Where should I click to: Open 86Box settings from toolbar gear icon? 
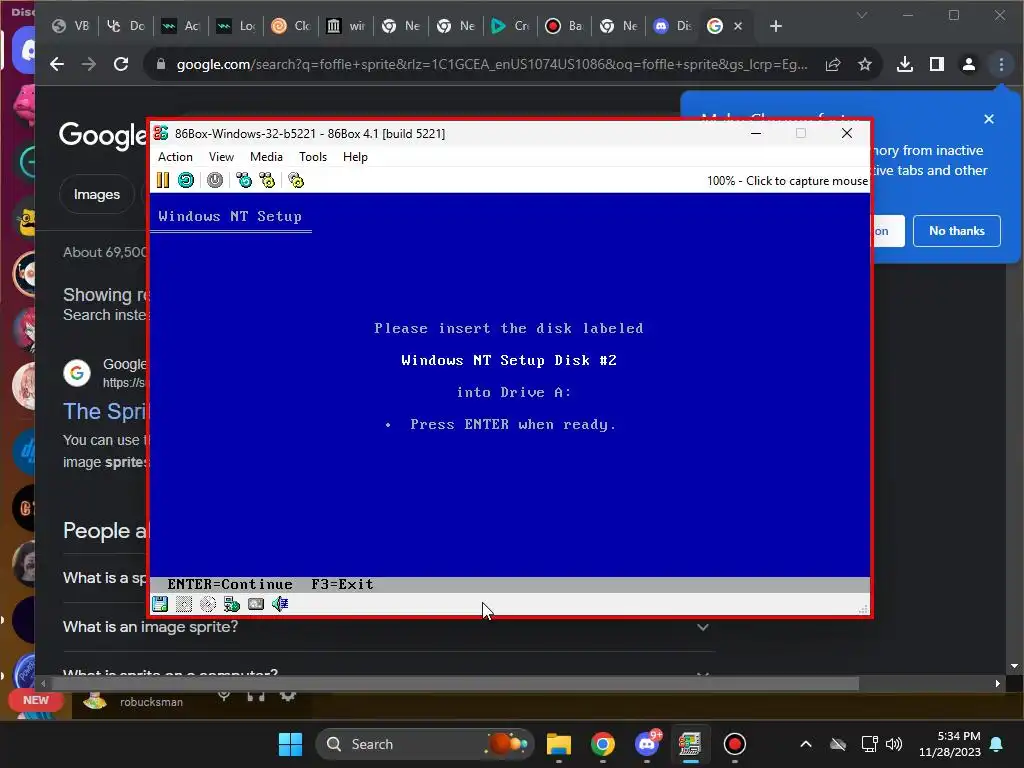(x=296, y=180)
